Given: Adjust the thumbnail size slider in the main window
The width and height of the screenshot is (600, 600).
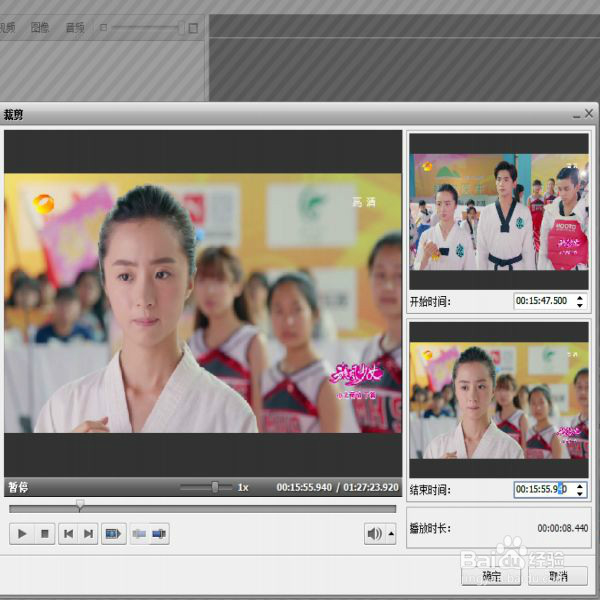Looking at the screenshot, I should 148,28.
